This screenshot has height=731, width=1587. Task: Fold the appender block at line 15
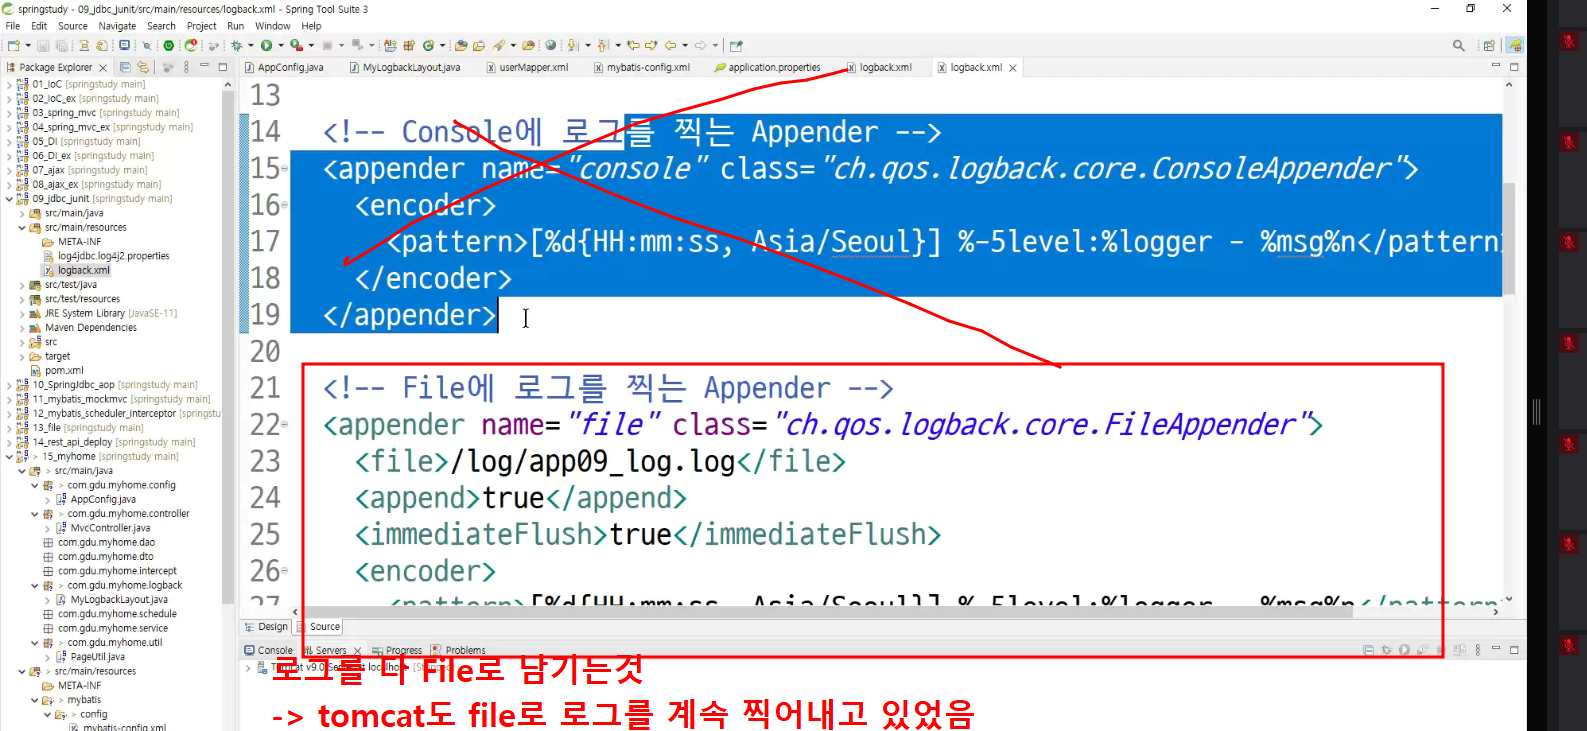point(285,169)
